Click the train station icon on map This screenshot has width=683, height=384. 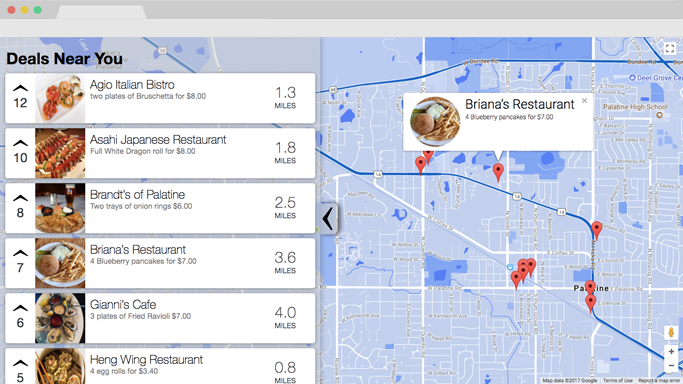[510, 267]
